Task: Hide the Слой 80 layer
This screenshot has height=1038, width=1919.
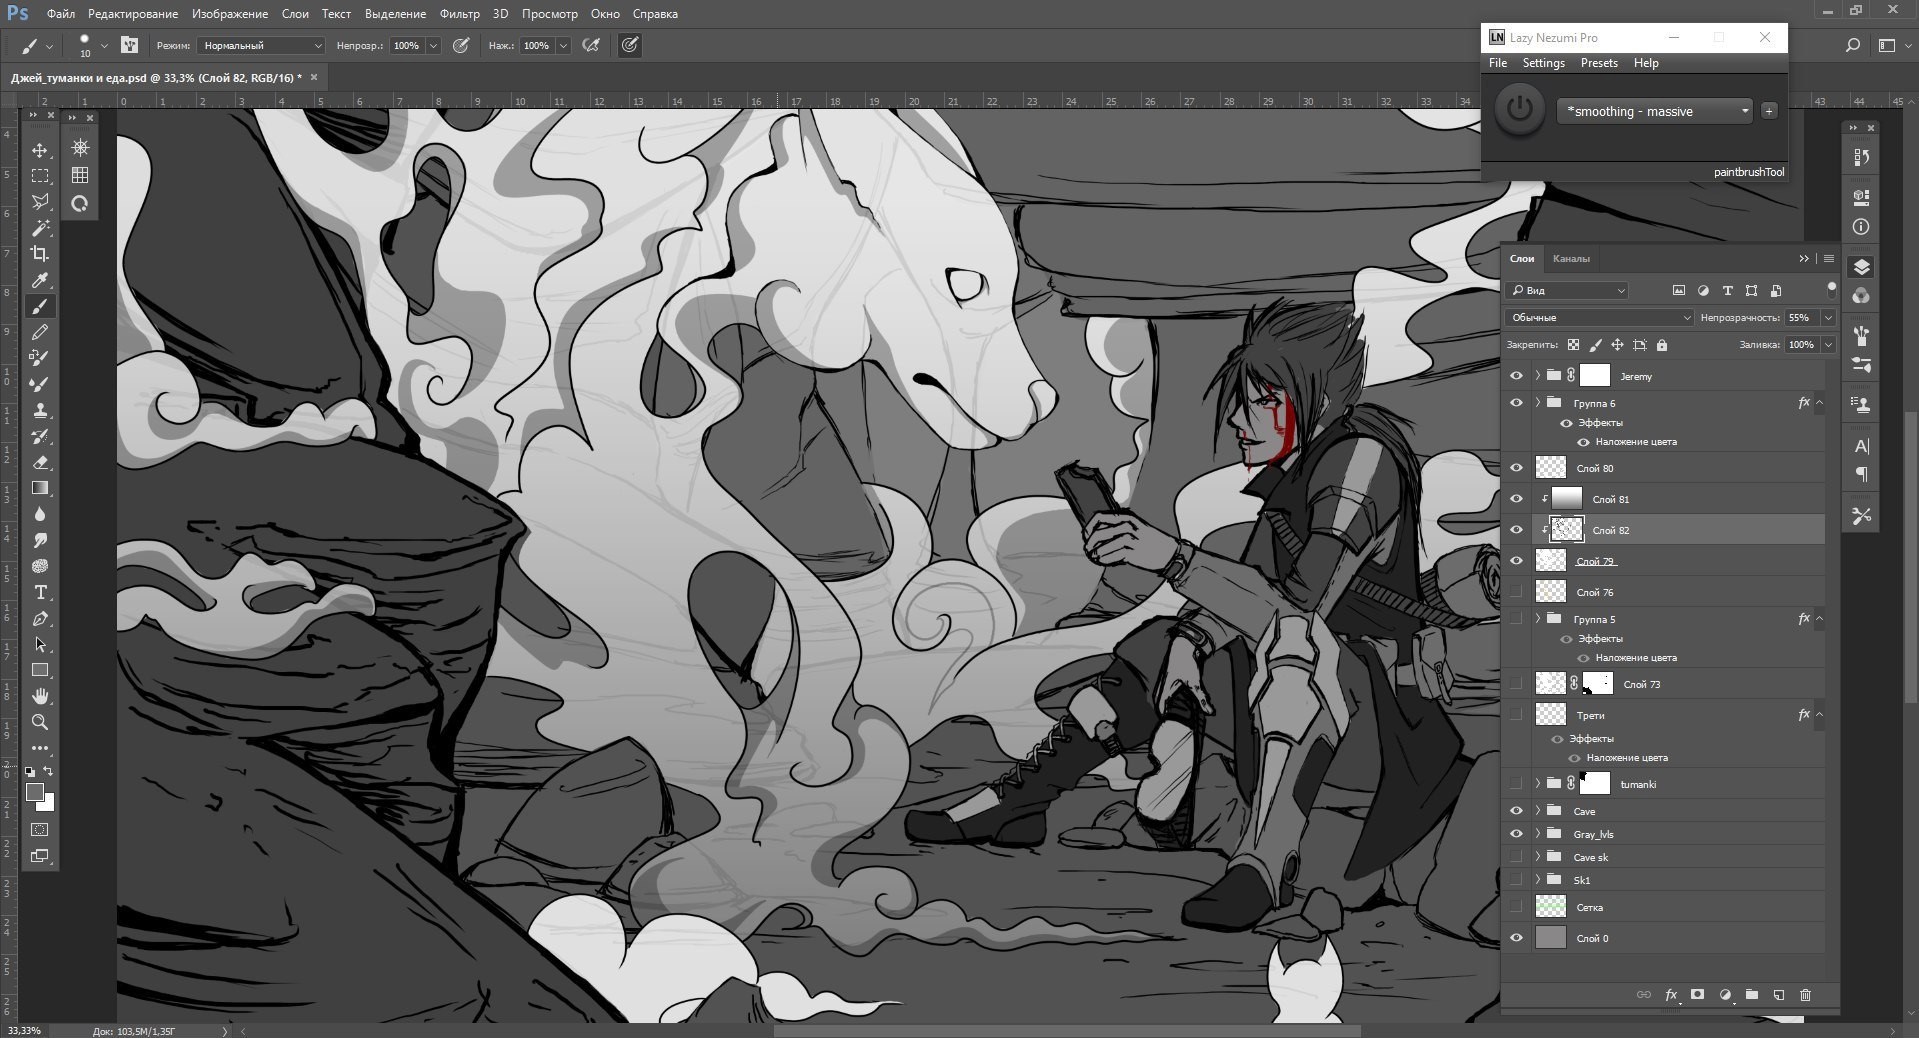Action: point(1516,468)
